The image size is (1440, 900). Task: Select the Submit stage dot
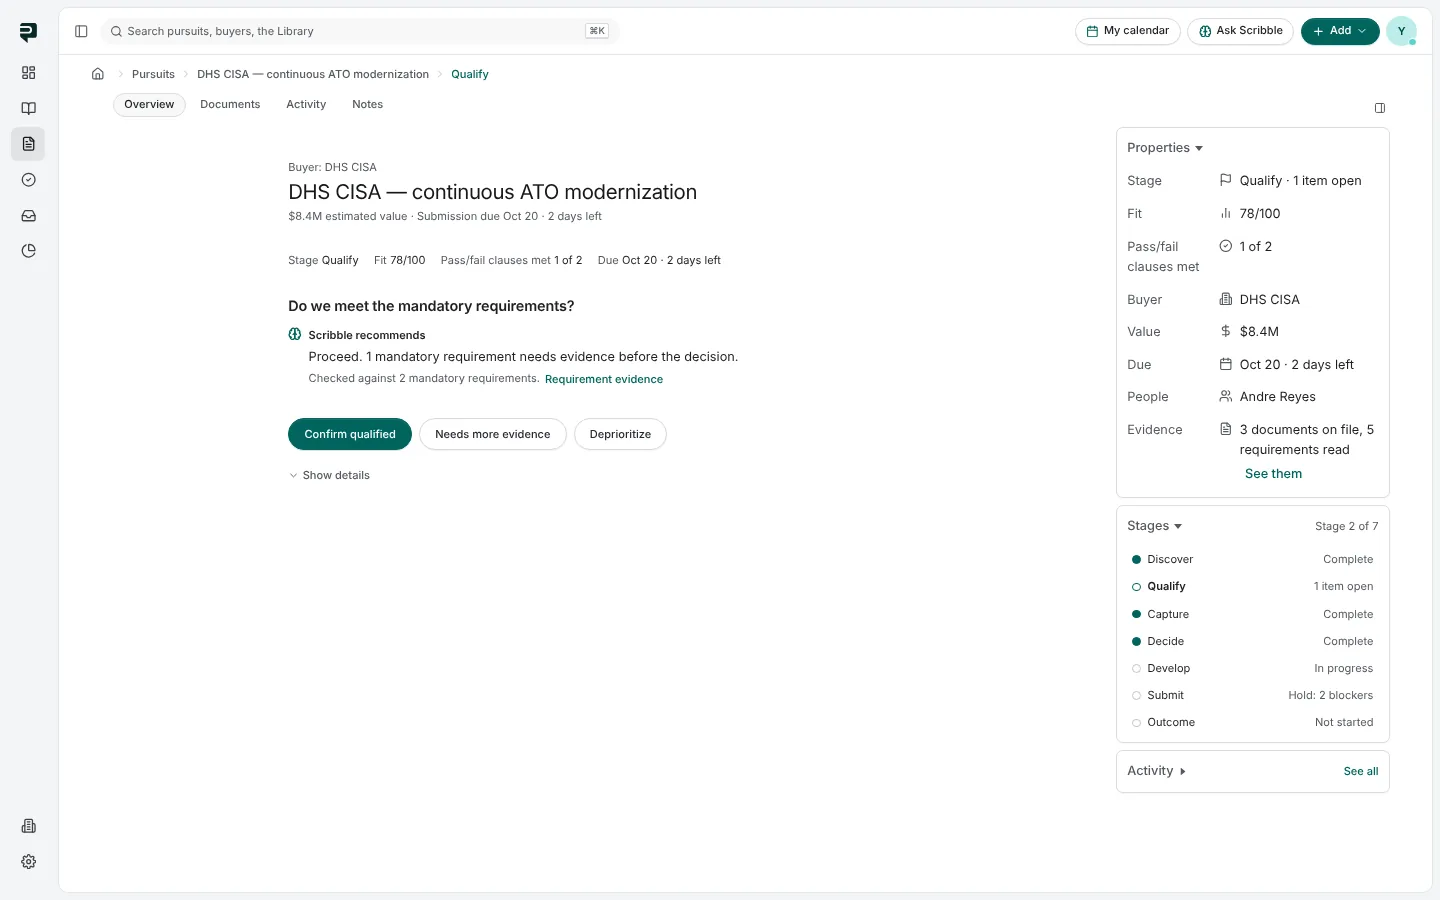[1136, 696]
